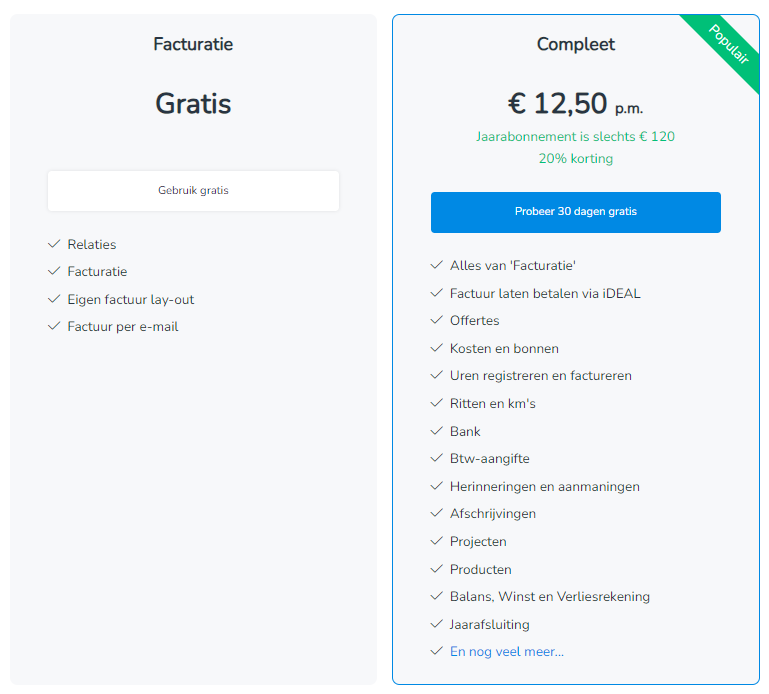Viewport: 769px width, 694px height.
Task: Click the '€ 12,50 p.m.' price
Action: (x=575, y=103)
